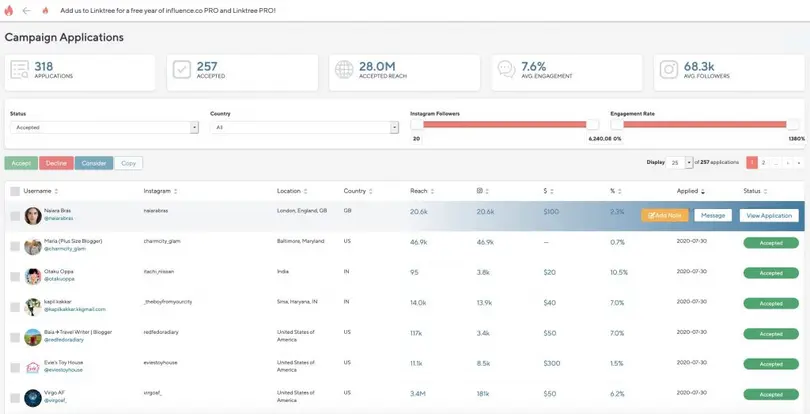Check the box for Otaku Oppa row
Screen dimensions: 810x414
(15, 276)
